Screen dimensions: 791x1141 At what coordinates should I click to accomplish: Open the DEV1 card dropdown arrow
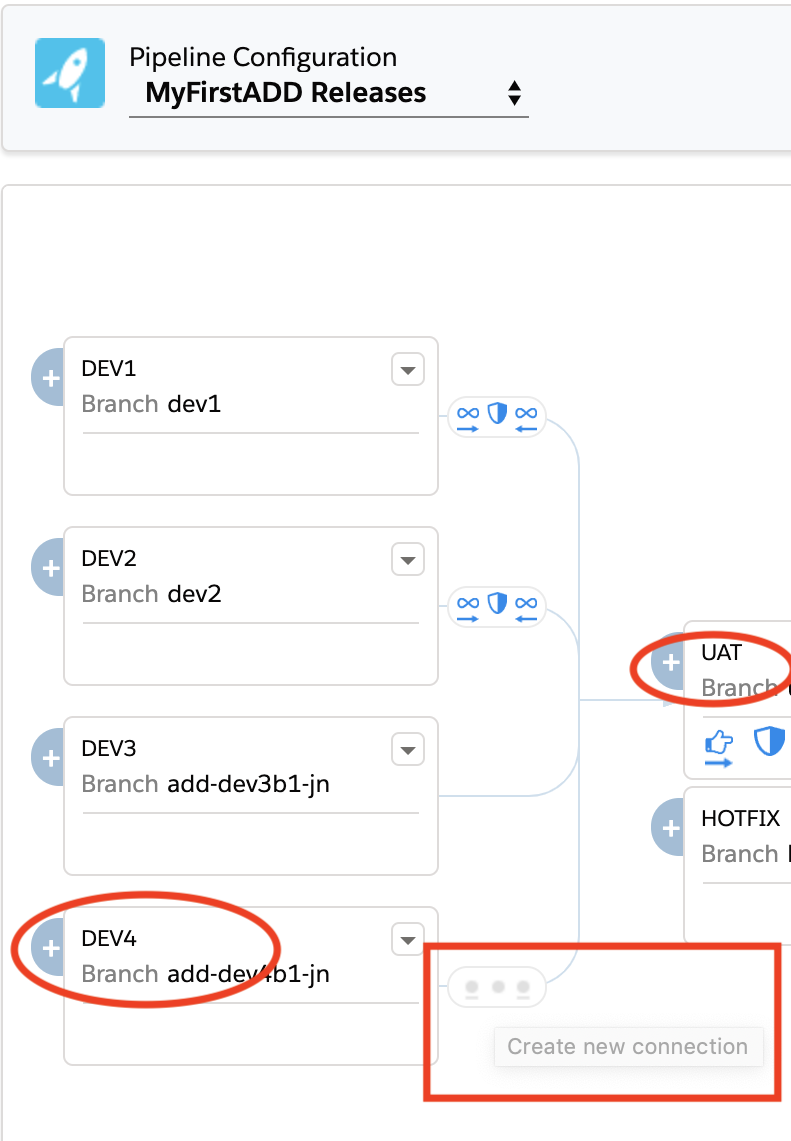[x=407, y=369]
